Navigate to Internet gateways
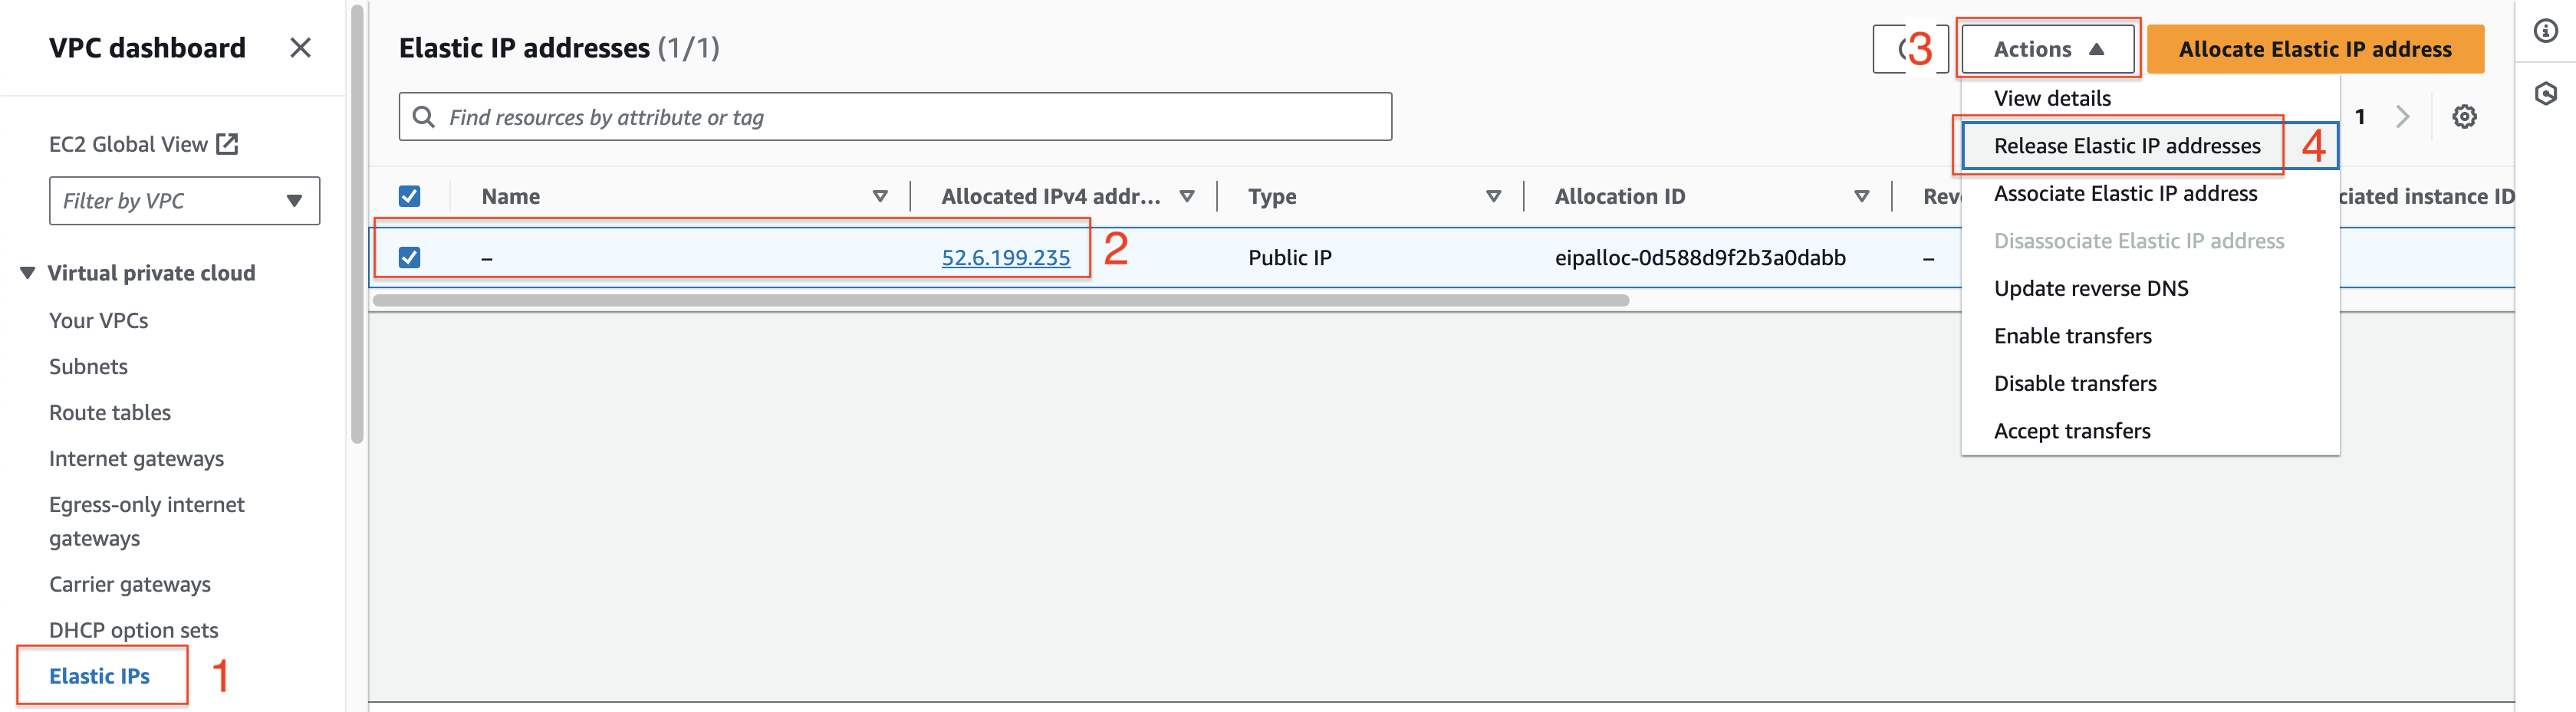Screen dimensions: 2576x712 (136, 458)
